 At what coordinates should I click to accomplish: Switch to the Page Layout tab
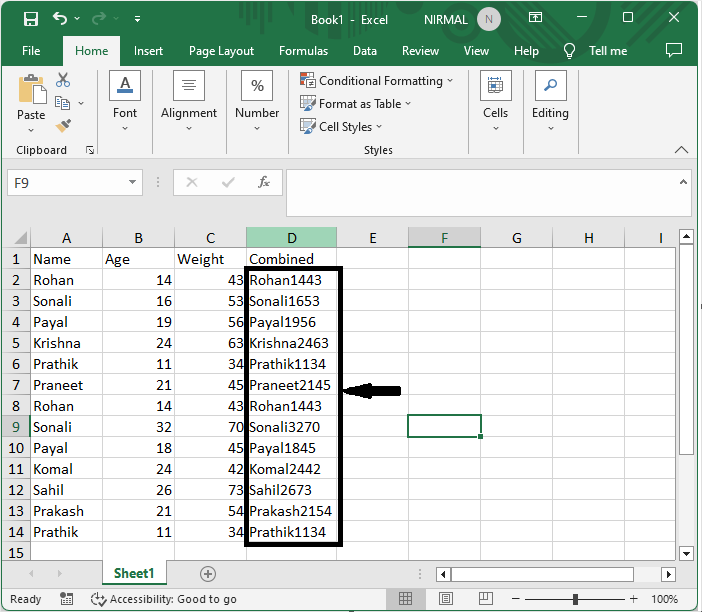pos(221,51)
